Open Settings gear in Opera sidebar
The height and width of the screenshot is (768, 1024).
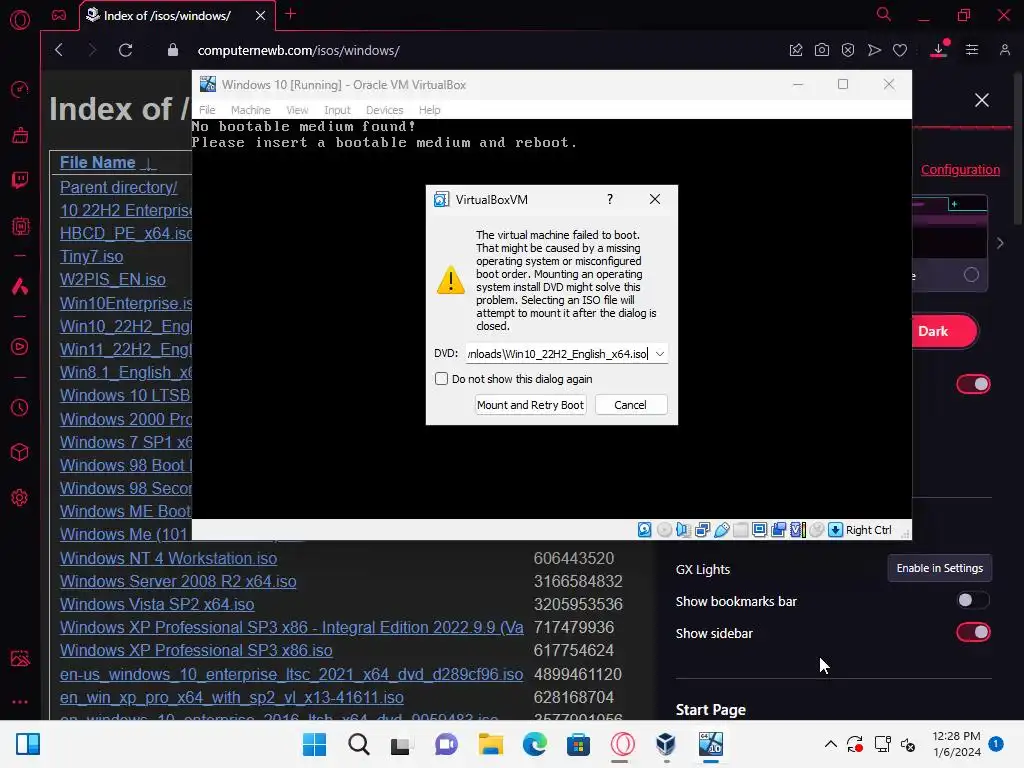tap(20, 498)
